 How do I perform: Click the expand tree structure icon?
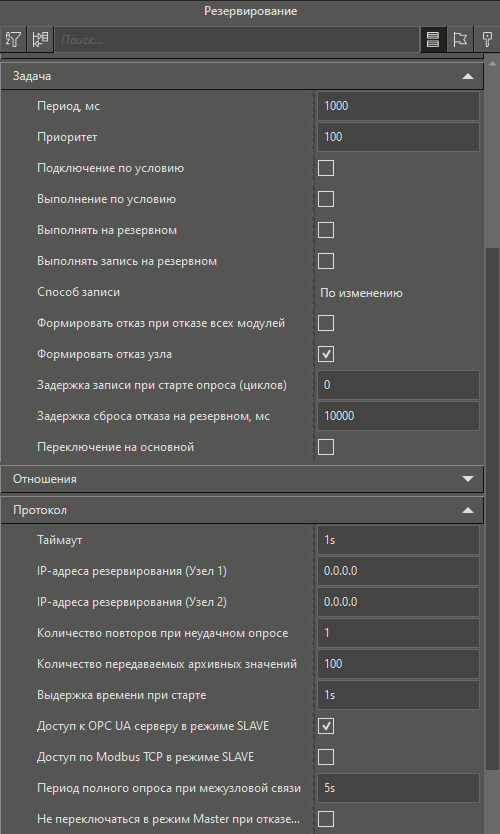(x=40, y=39)
